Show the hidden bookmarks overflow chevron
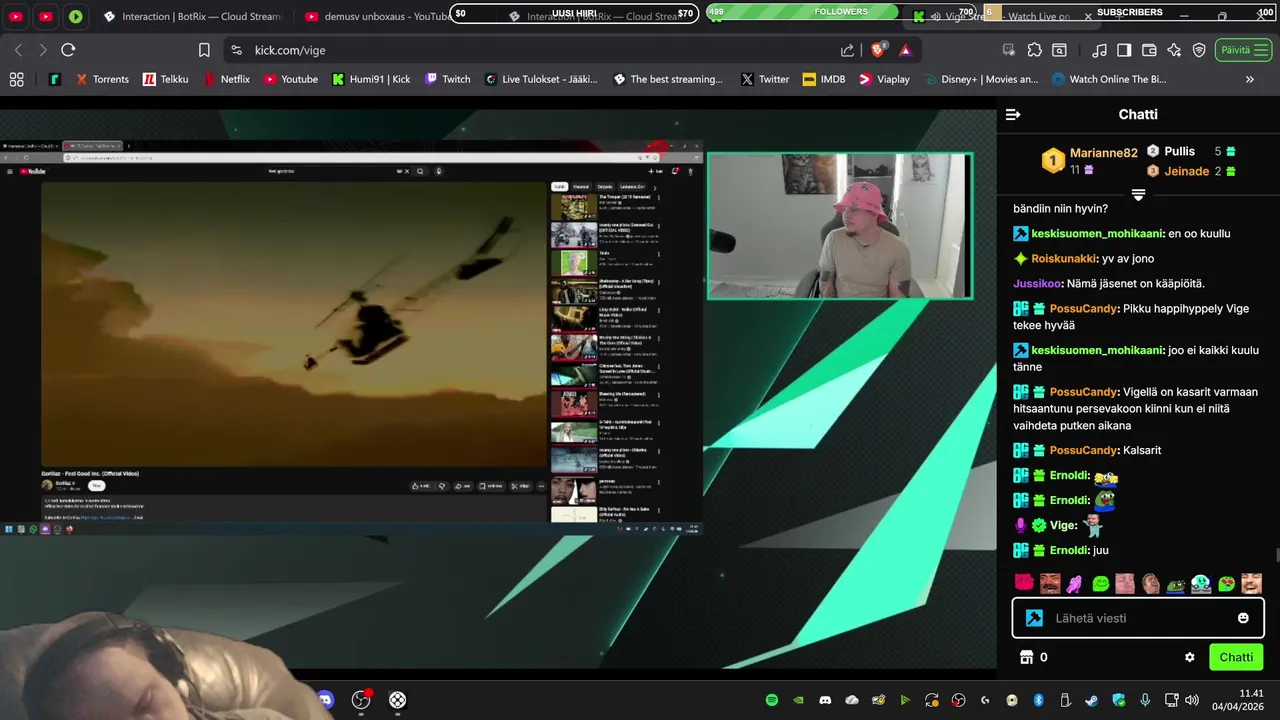The height and width of the screenshot is (720, 1280). click(x=1250, y=79)
